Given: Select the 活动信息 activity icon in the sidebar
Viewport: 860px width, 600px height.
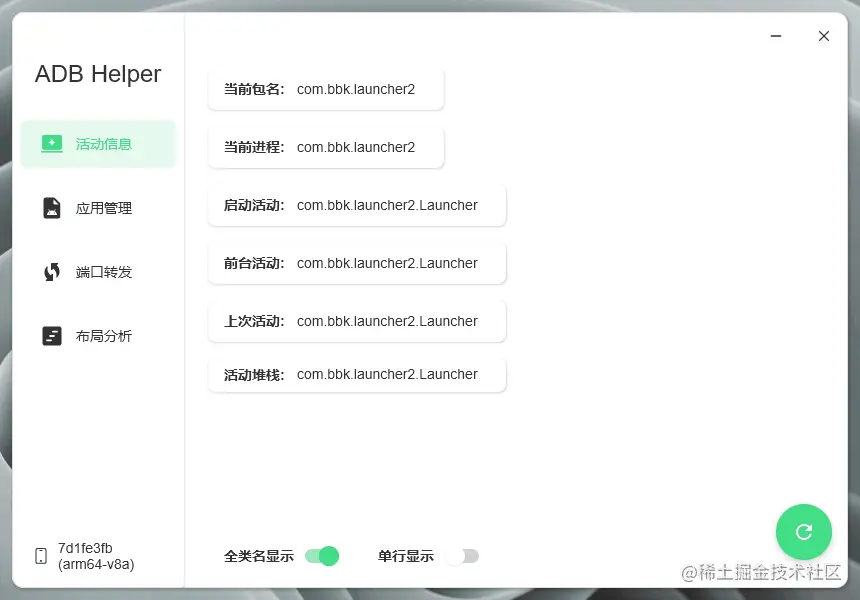Looking at the screenshot, I should tap(51, 143).
